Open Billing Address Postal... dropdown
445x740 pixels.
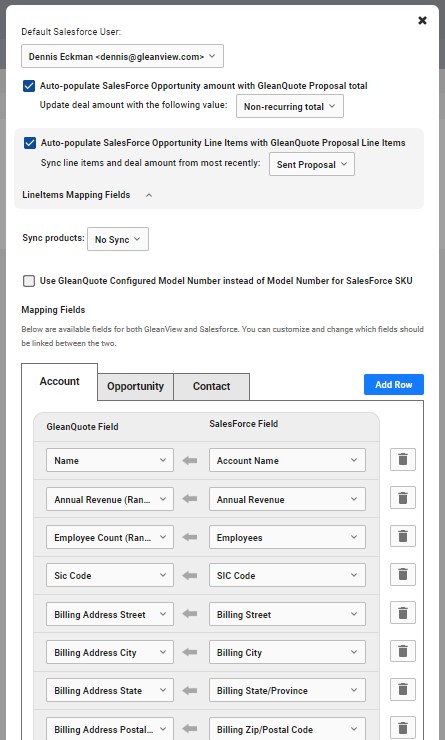(110, 729)
